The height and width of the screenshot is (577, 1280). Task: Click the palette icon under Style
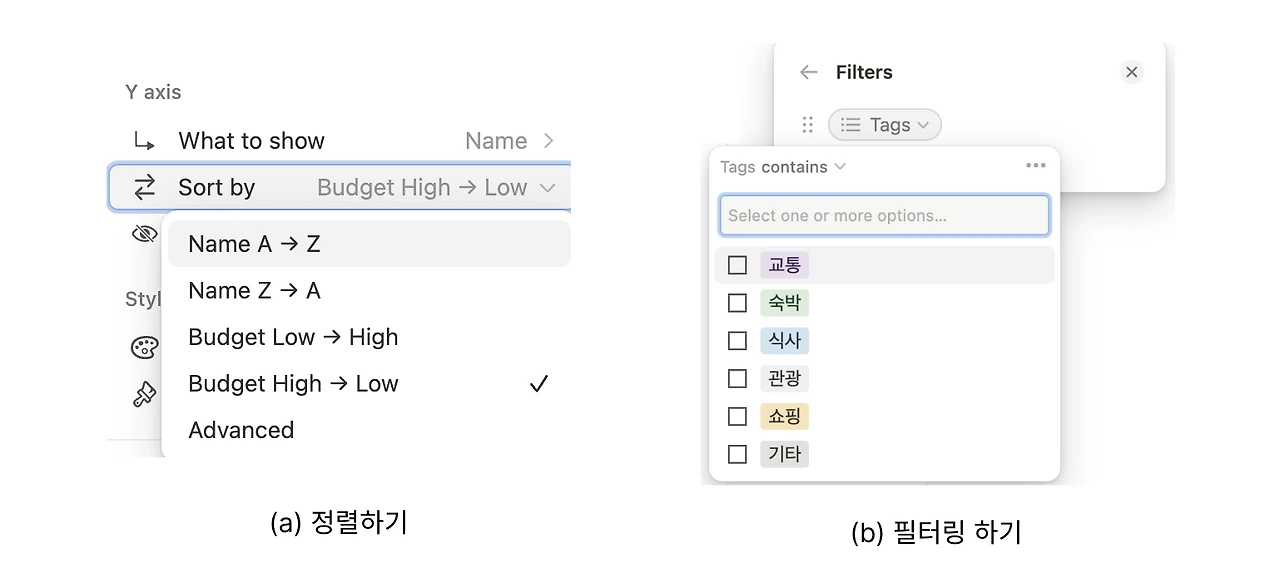click(x=145, y=347)
